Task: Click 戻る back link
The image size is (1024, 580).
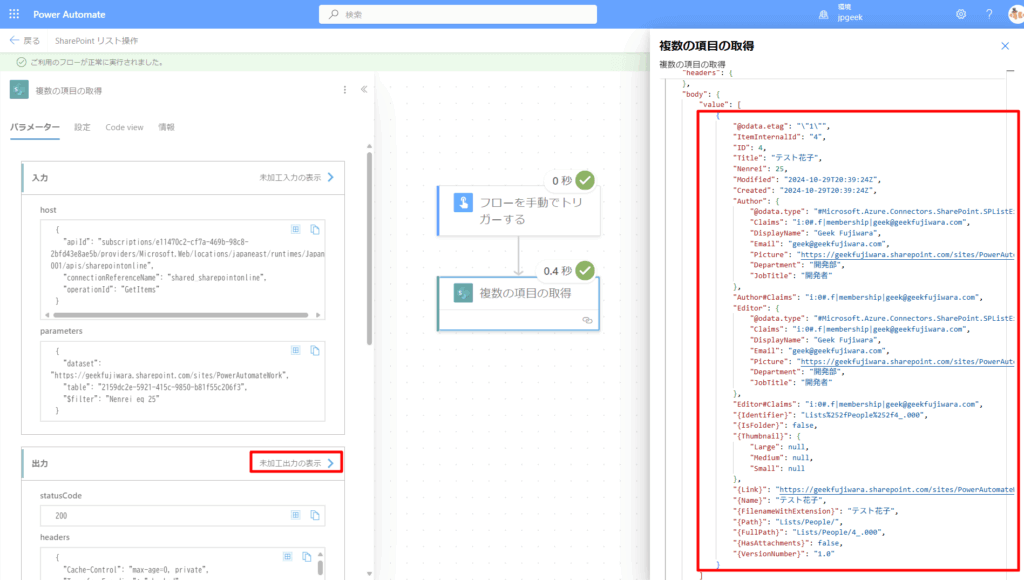Action: (x=31, y=40)
